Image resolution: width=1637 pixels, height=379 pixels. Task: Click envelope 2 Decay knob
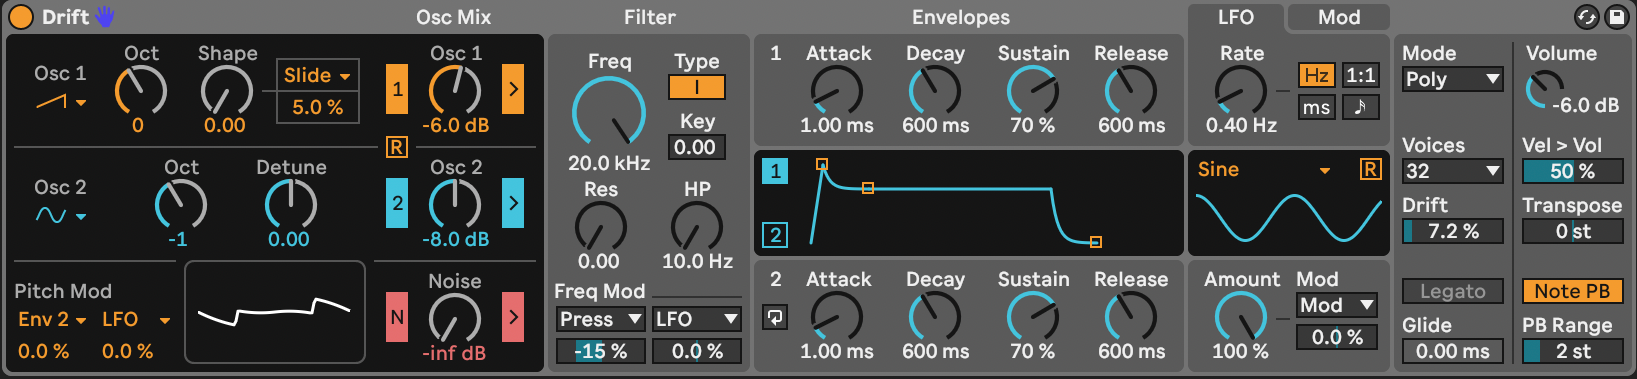pos(935,317)
